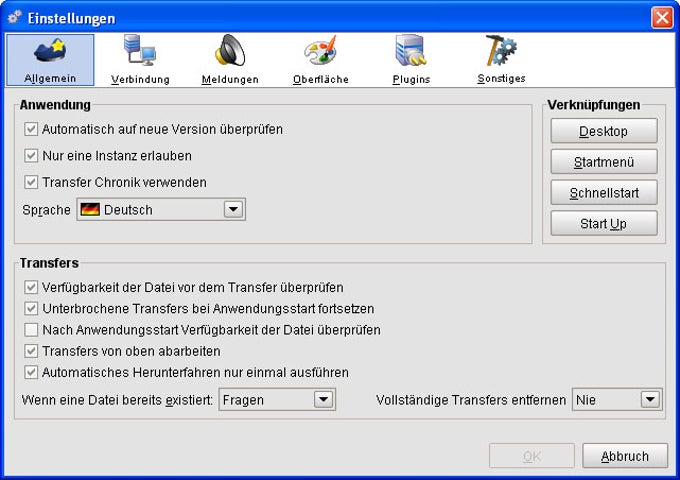The image size is (680, 480).
Task: Switch to the Sonstiges tab label
Action: coord(501,78)
